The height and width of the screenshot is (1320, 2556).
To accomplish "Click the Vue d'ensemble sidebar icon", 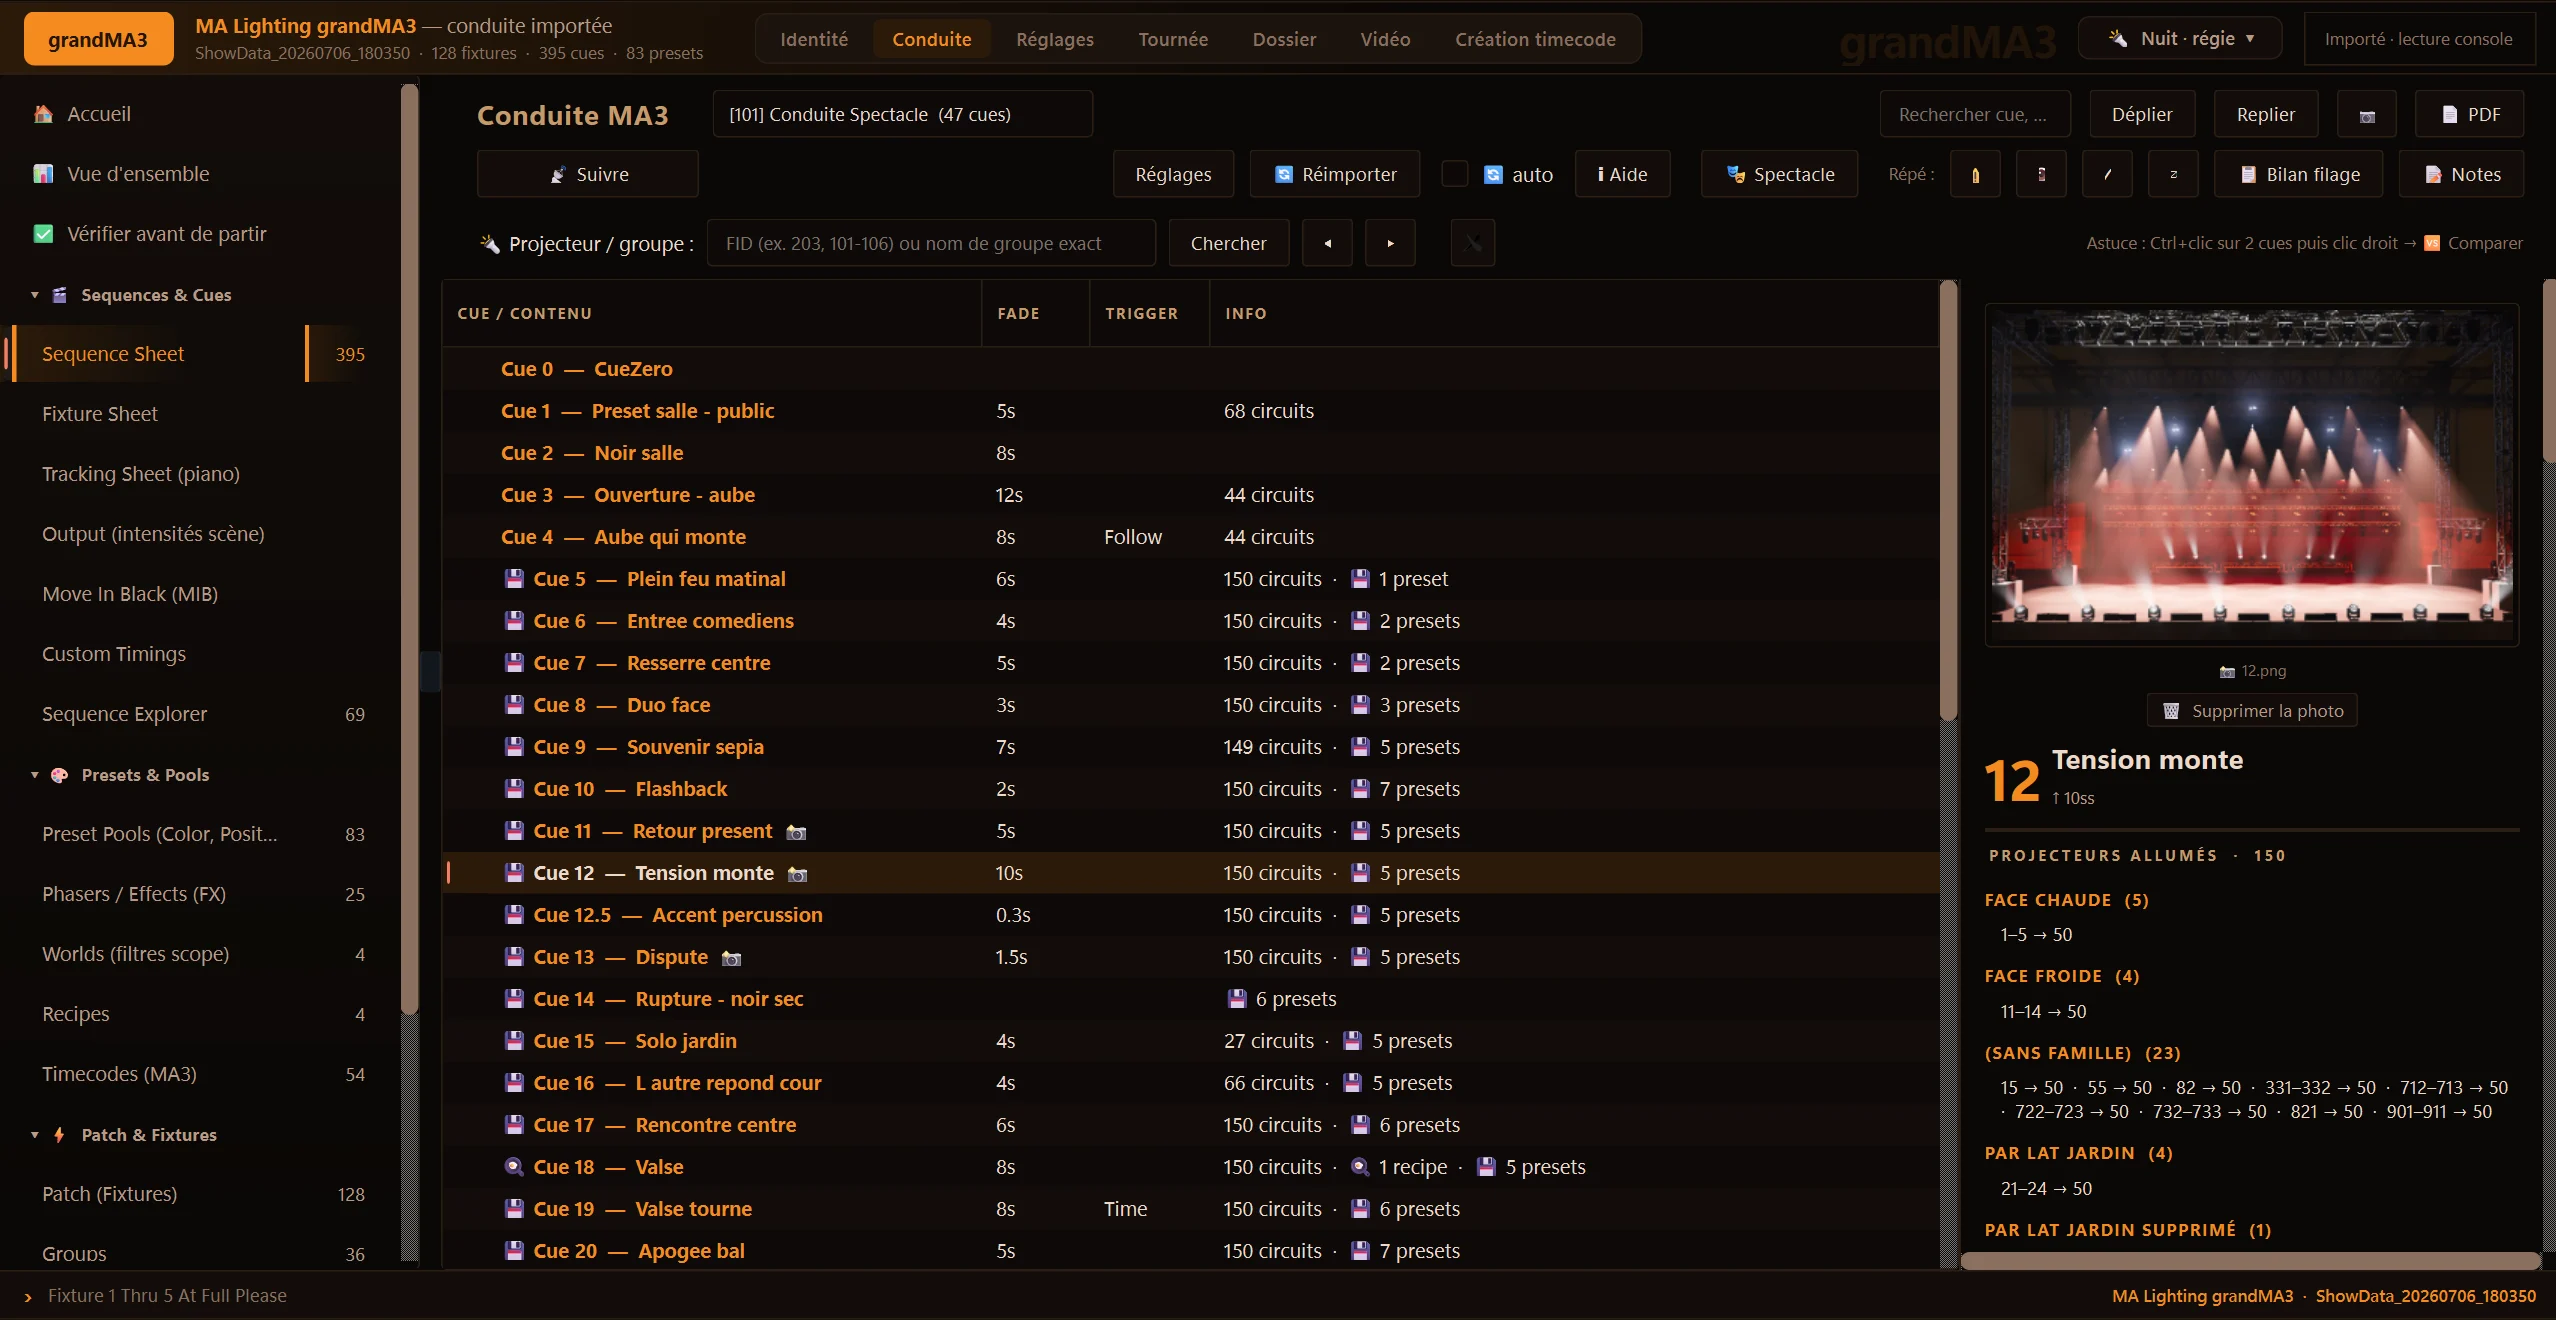I will click(43, 174).
